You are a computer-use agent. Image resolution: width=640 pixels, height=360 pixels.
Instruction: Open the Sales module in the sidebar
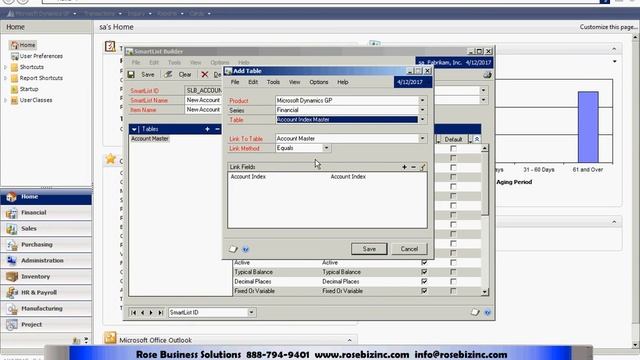pyautogui.click(x=46, y=229)
